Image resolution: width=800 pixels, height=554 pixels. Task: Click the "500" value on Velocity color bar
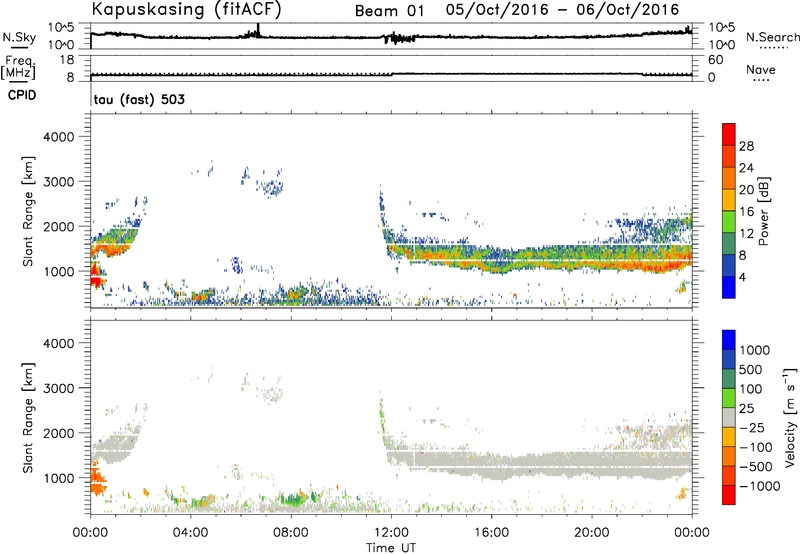point(751,369)
